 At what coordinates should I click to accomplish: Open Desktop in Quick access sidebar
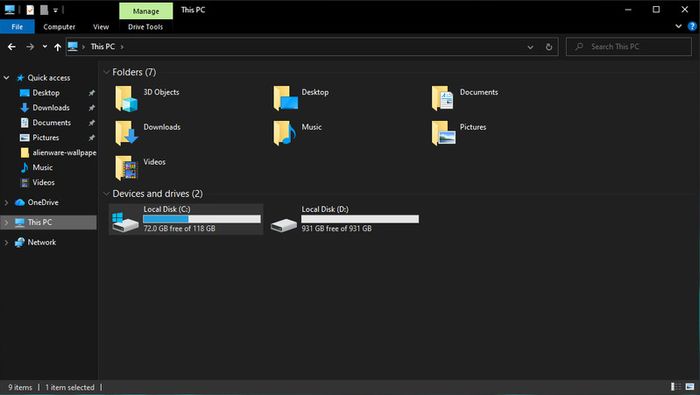click(46, 93)
